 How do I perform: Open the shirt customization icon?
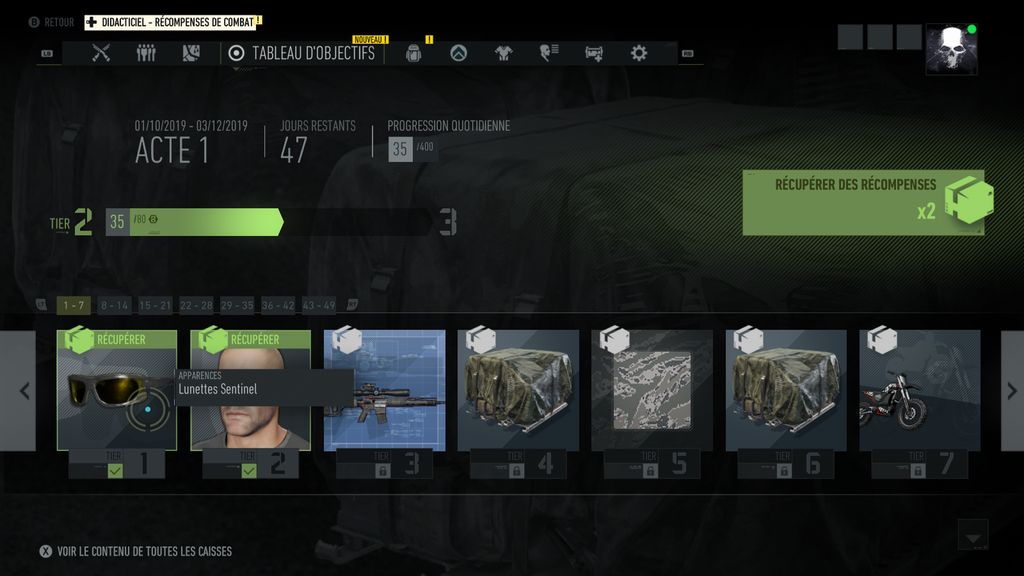[504, 53]
